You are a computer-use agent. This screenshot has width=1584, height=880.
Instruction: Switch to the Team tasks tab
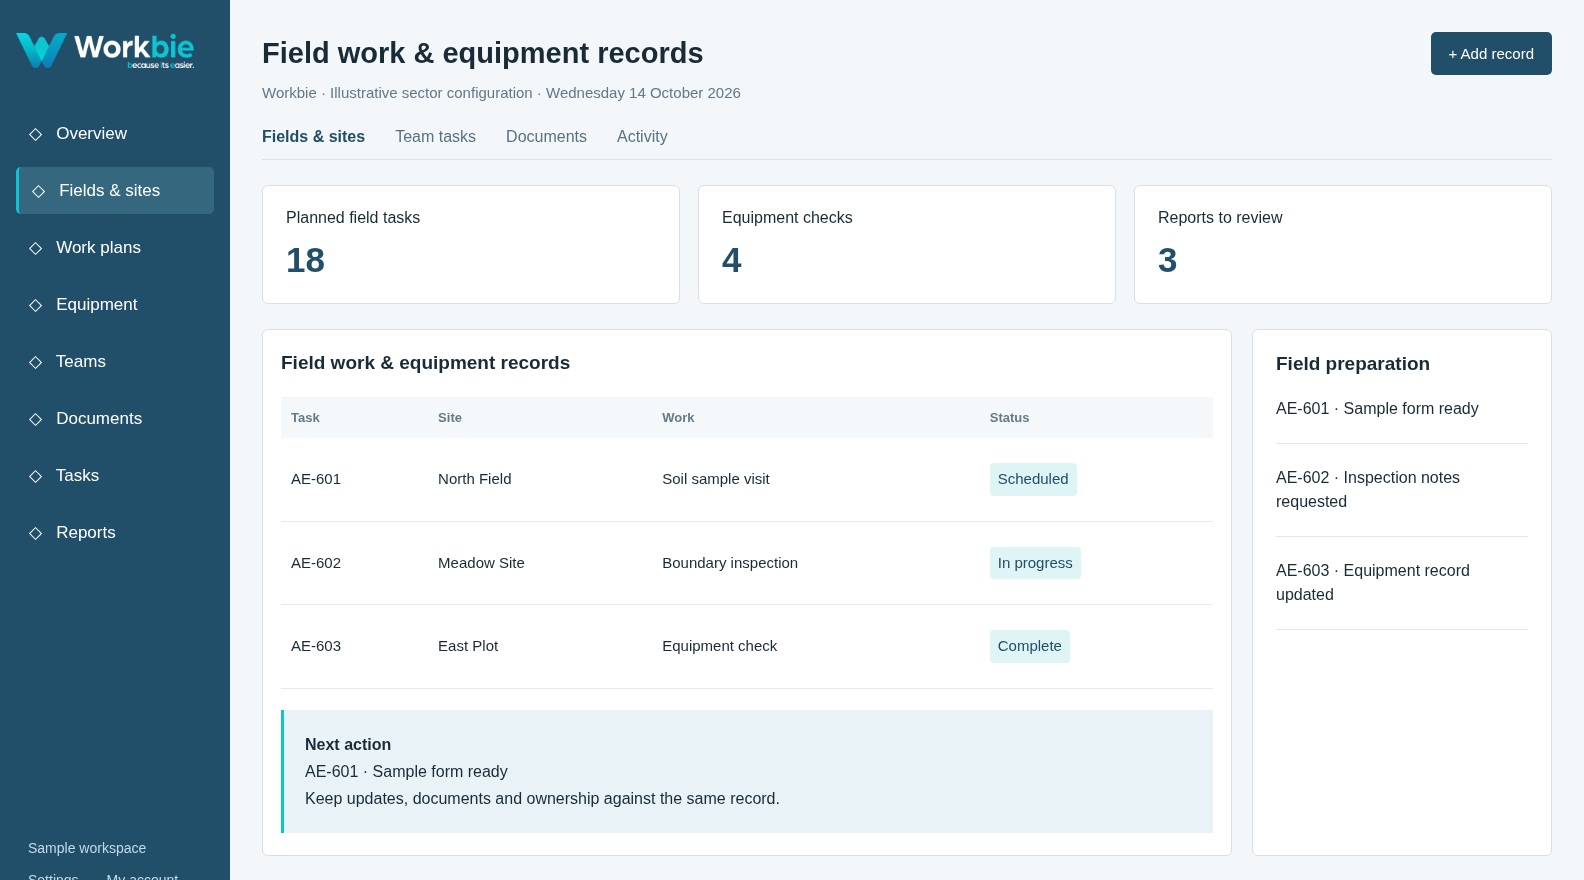click(435, 136)
